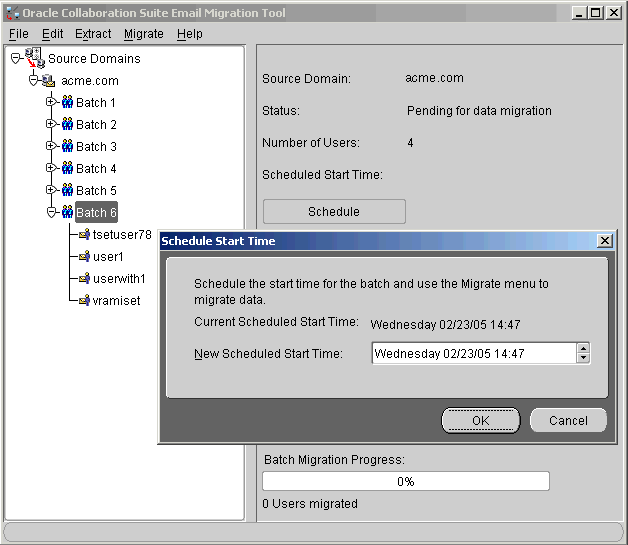Collapse the Source Domains tree node
This screenshot has width=628, height=545.
[x=16, y=59]
